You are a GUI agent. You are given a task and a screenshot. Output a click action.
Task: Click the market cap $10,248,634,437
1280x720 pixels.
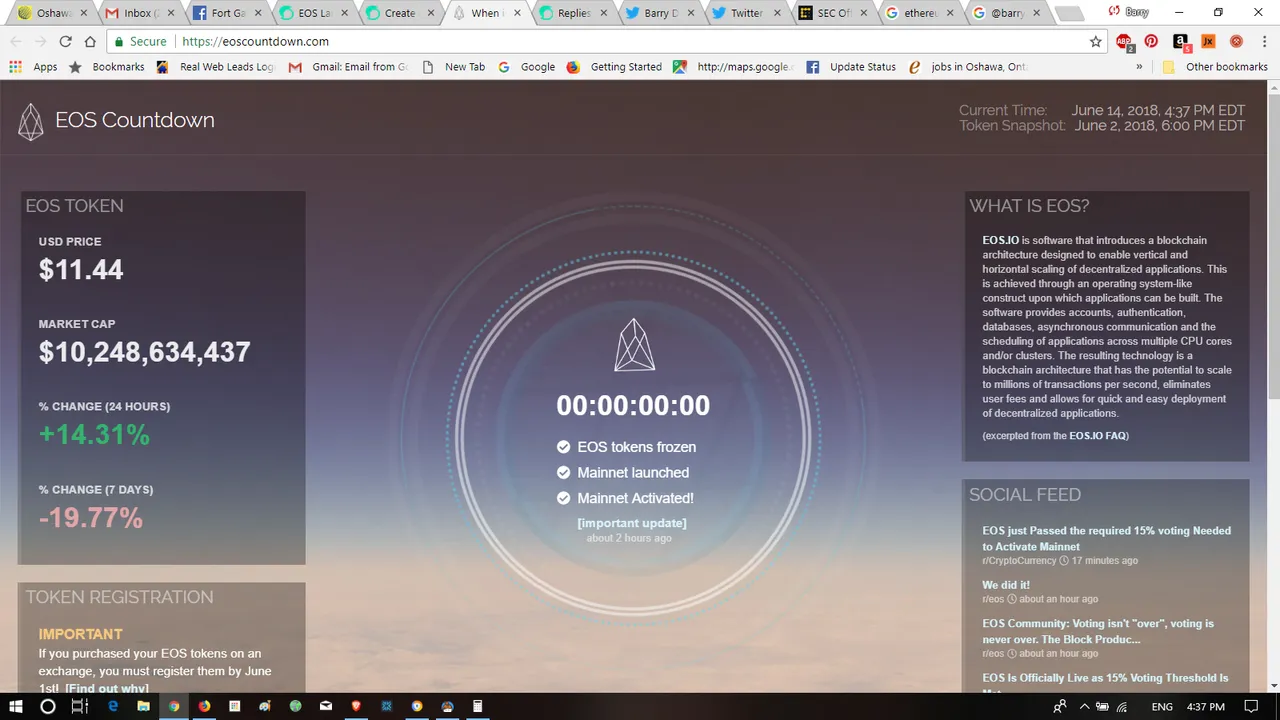(145, 352)
